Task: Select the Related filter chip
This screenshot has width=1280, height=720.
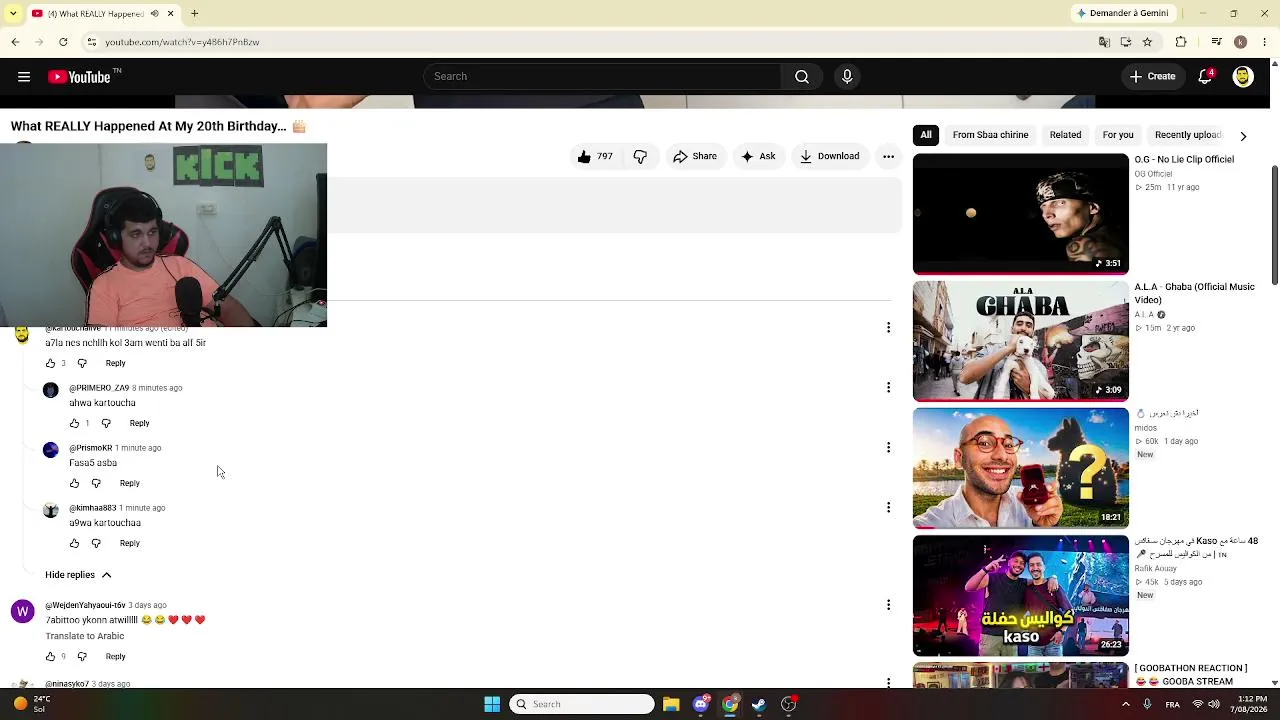Action: click(1065, 135)
